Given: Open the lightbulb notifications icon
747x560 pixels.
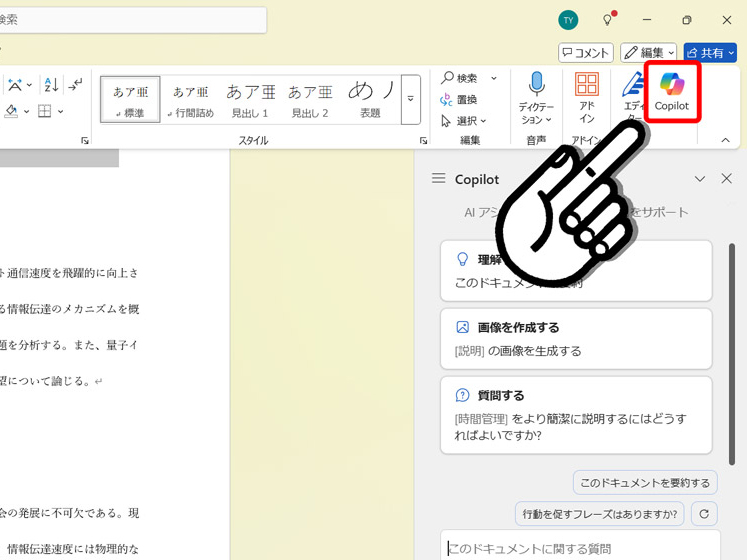Looking at the screenshot, I should tap(608, 20).
